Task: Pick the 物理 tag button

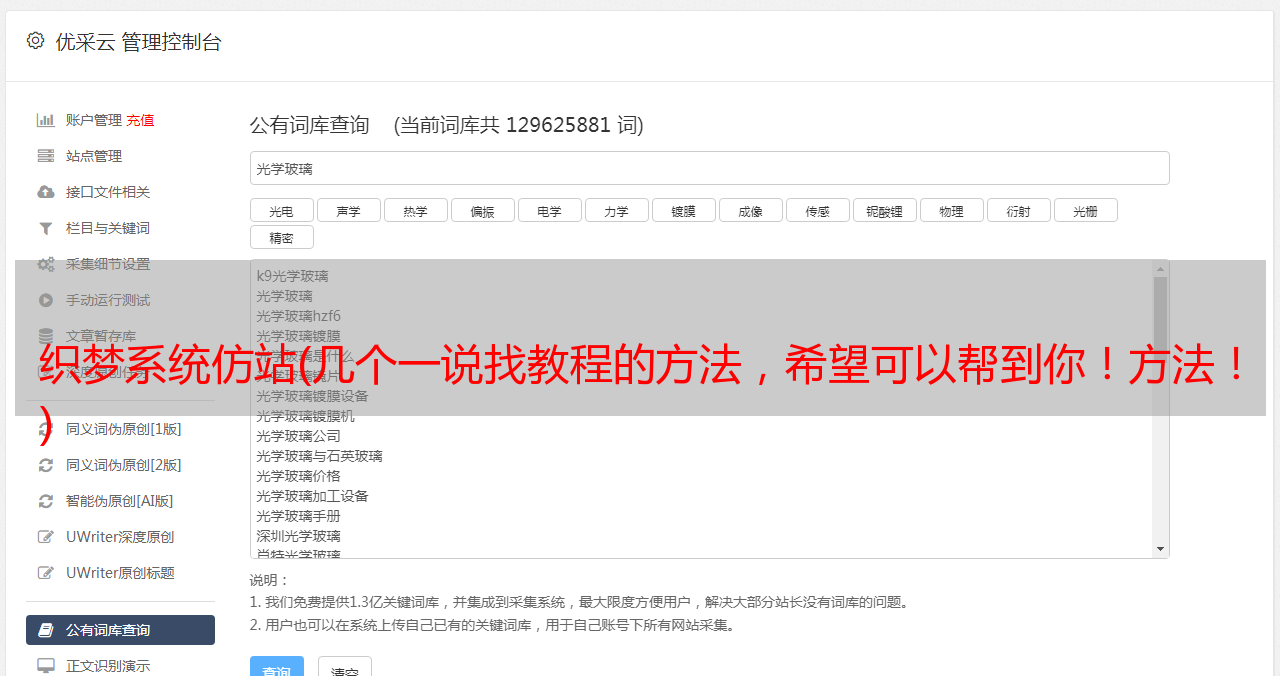Action: 951,210
